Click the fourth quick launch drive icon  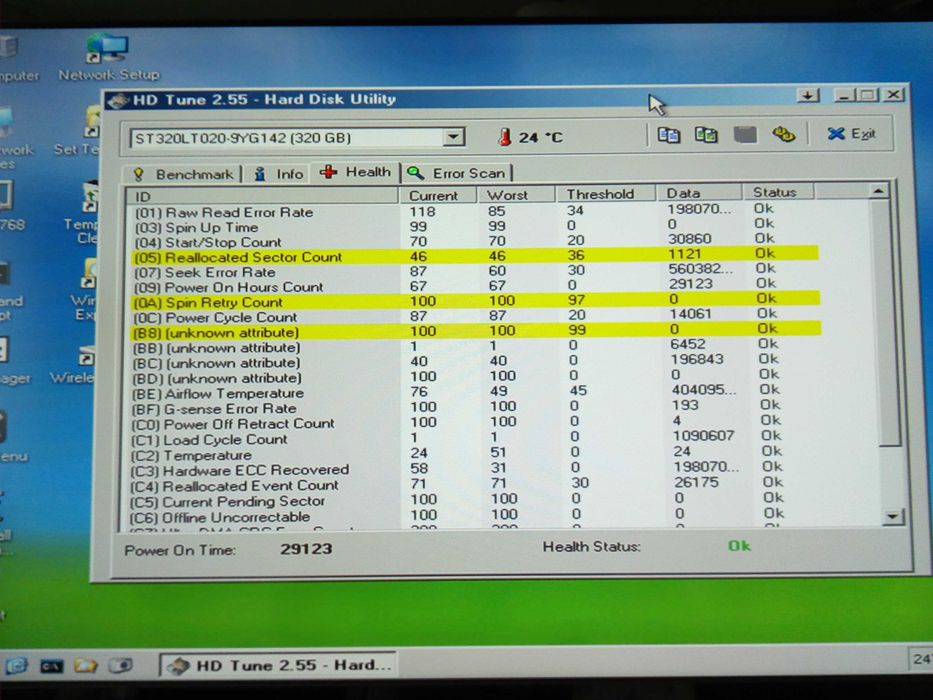click(121, 665)
